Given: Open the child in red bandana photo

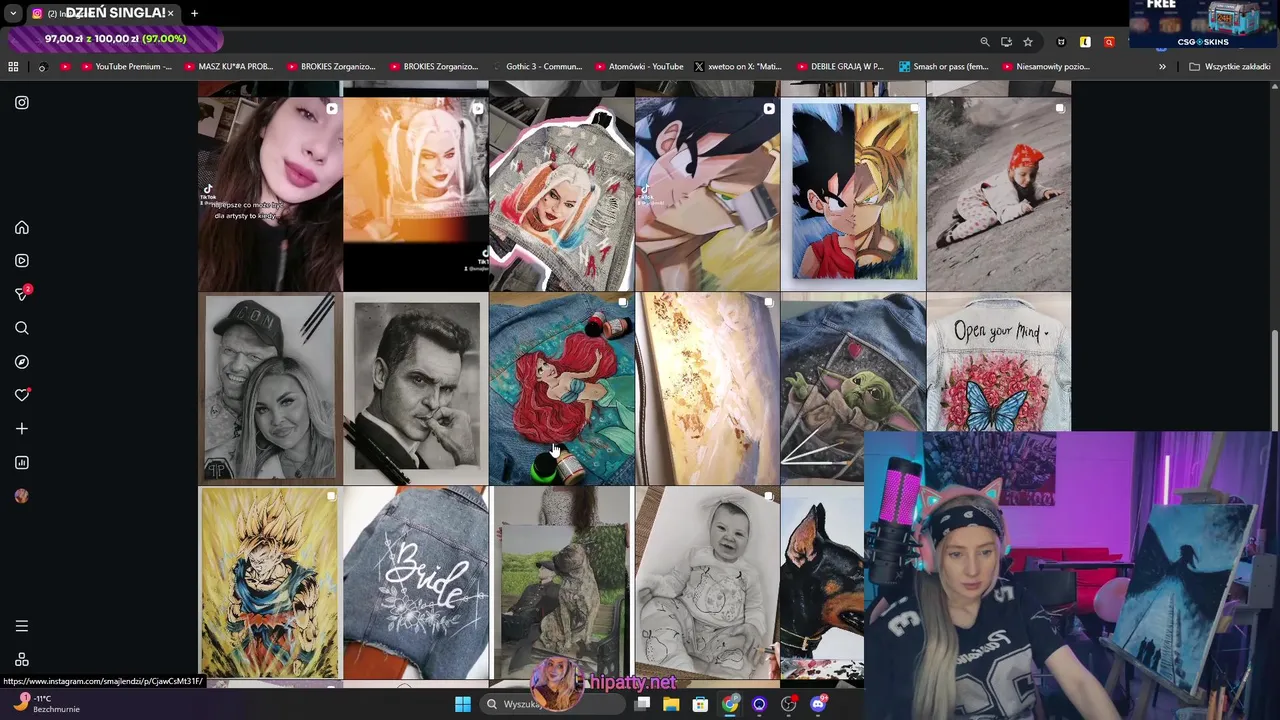Looking at the screenshot, I should click(x=999, y=194).
